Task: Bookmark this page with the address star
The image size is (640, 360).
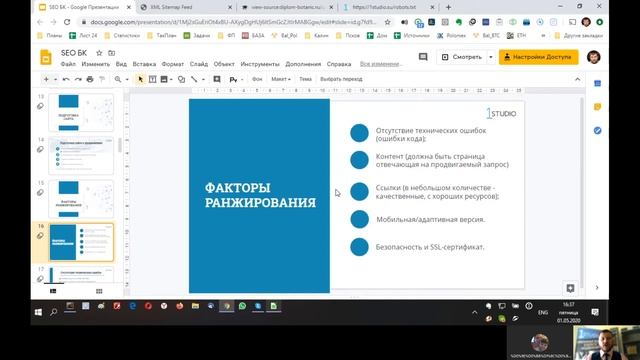Action: pos(387,22)
